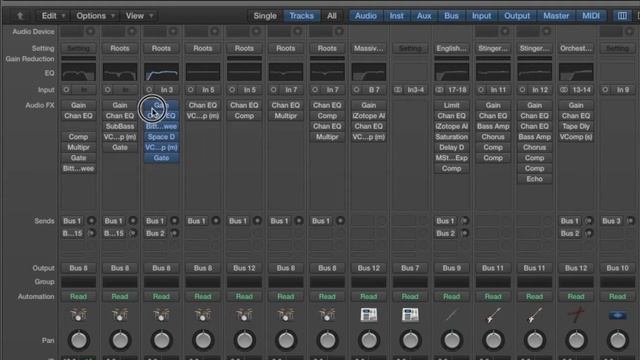Click the English... channel strip setting
Image resolution: width=640 pixels, height=360 pixels.
[451, 49]
